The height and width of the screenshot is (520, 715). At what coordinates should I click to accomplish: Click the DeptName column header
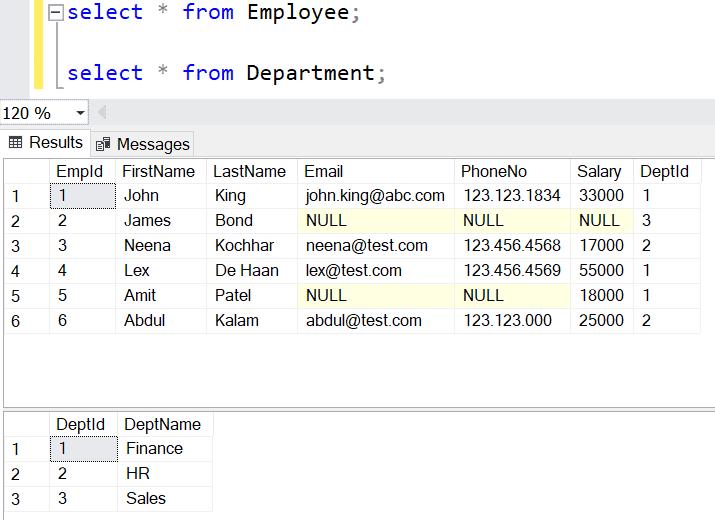point(163,424)
